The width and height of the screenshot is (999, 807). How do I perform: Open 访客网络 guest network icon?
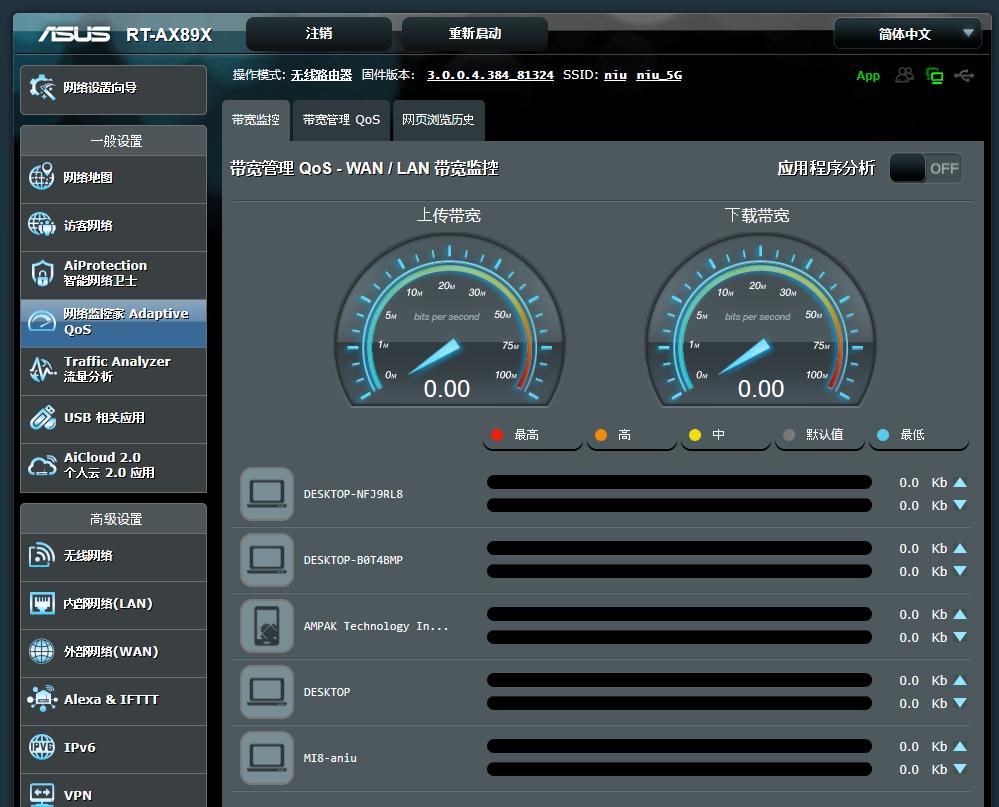coord(42,225)
